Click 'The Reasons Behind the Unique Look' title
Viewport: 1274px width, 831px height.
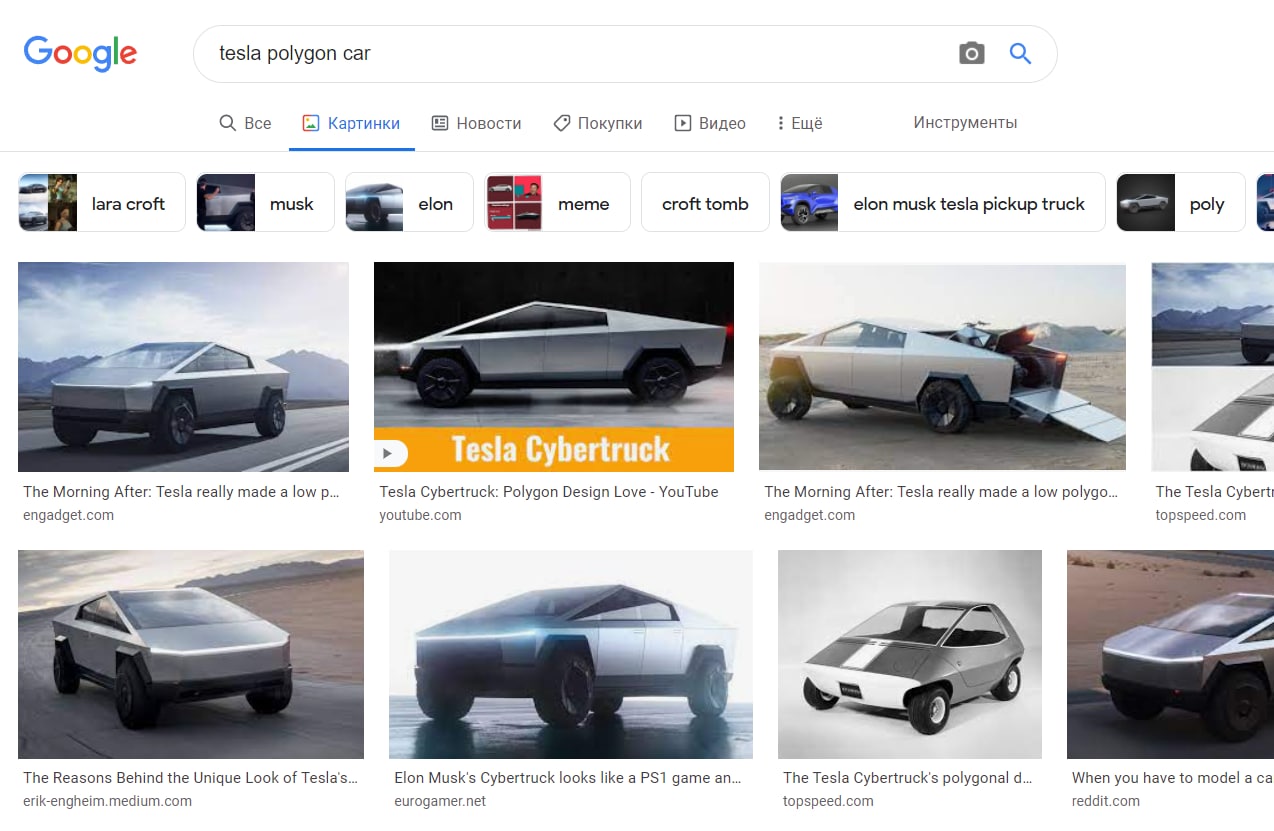(x=190, y=778)
